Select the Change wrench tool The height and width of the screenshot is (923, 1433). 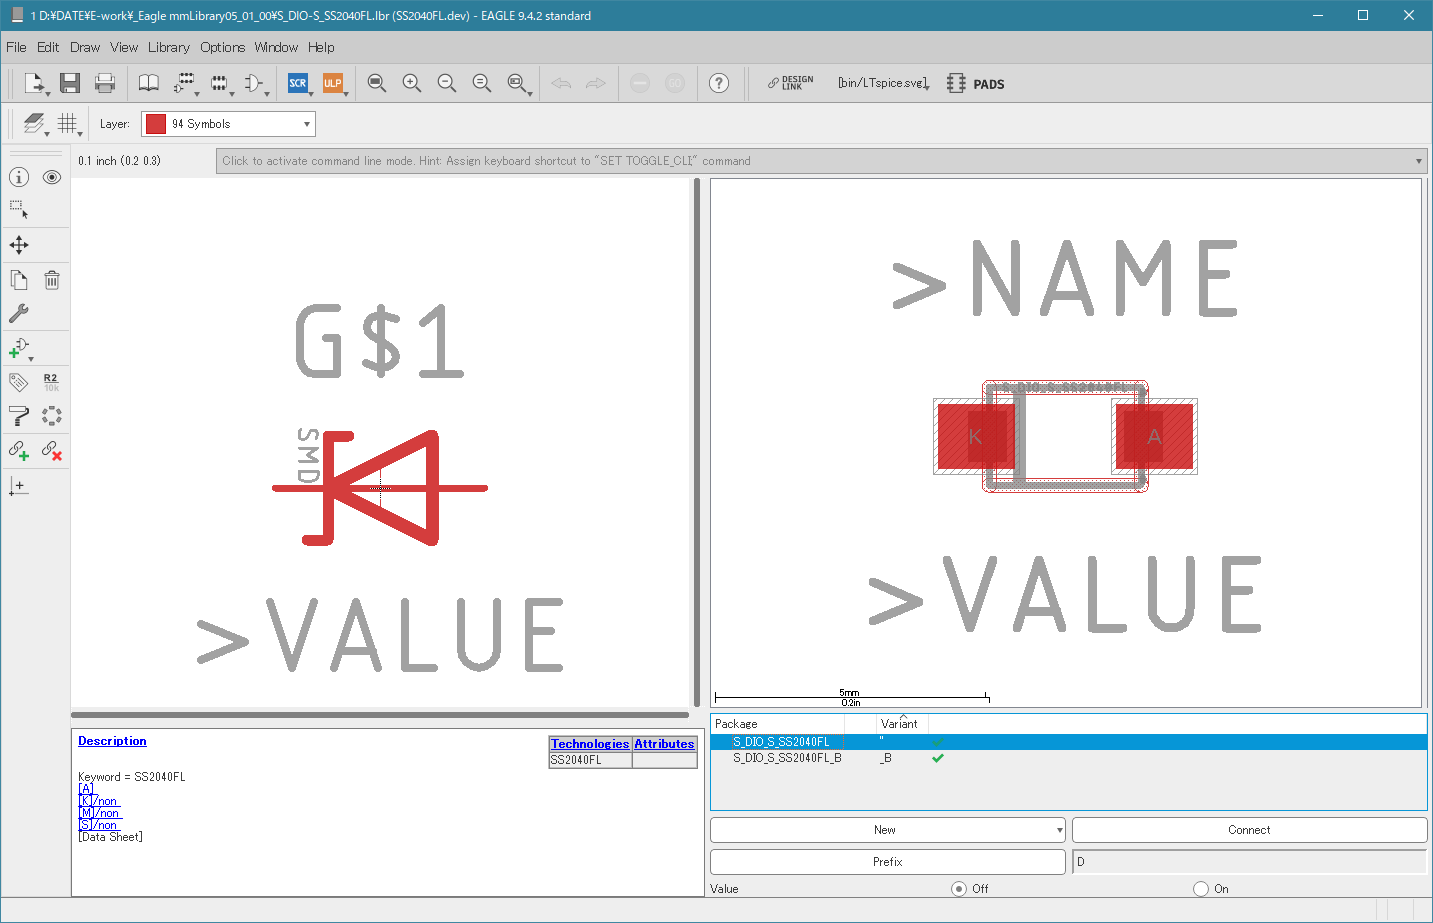tap(19, 313)
